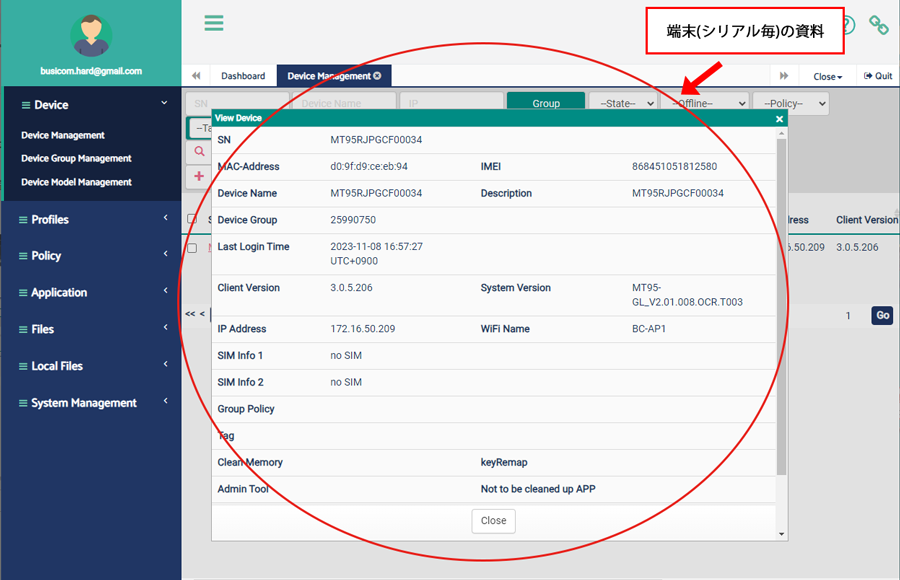Click the magnifier search icon
This screenshot has height=580, width=900.
(199, 152)
